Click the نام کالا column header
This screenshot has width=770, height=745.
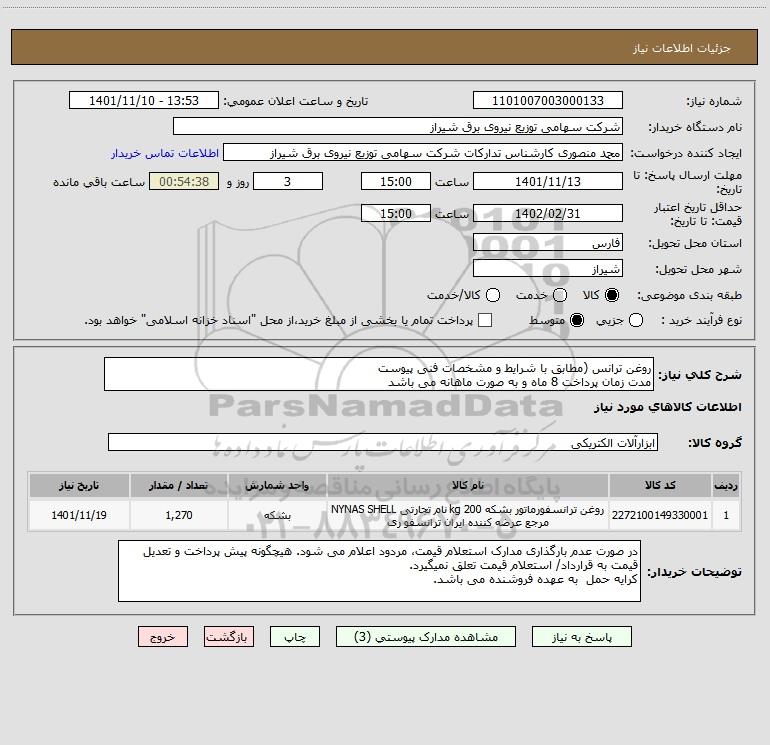[x=468, y=485]
